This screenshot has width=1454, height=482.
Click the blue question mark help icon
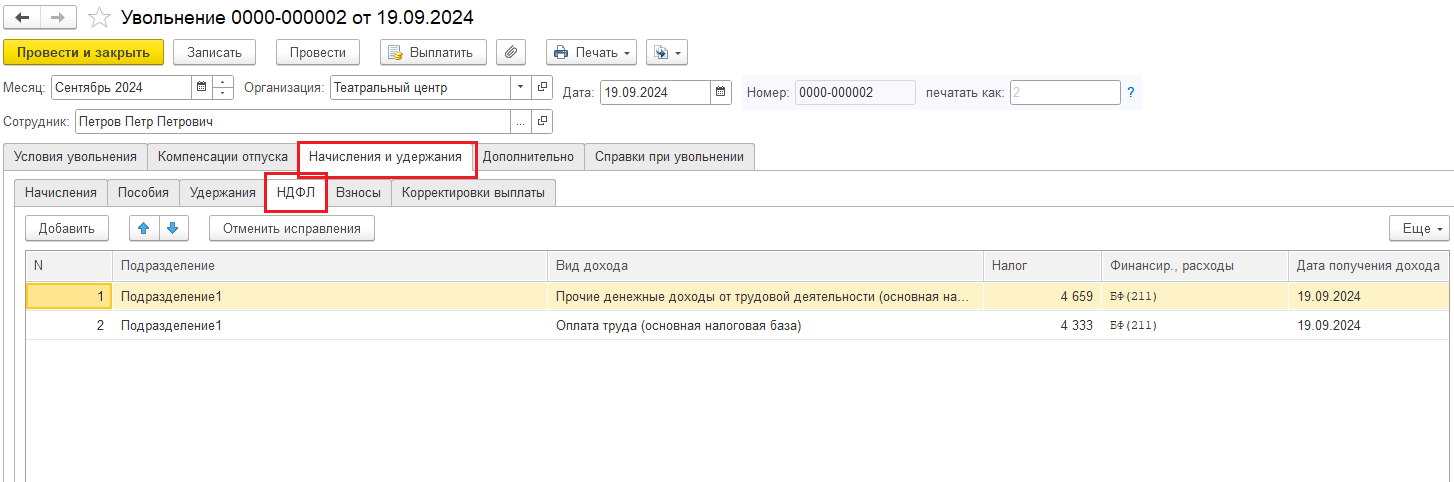tap(1131, 93)
